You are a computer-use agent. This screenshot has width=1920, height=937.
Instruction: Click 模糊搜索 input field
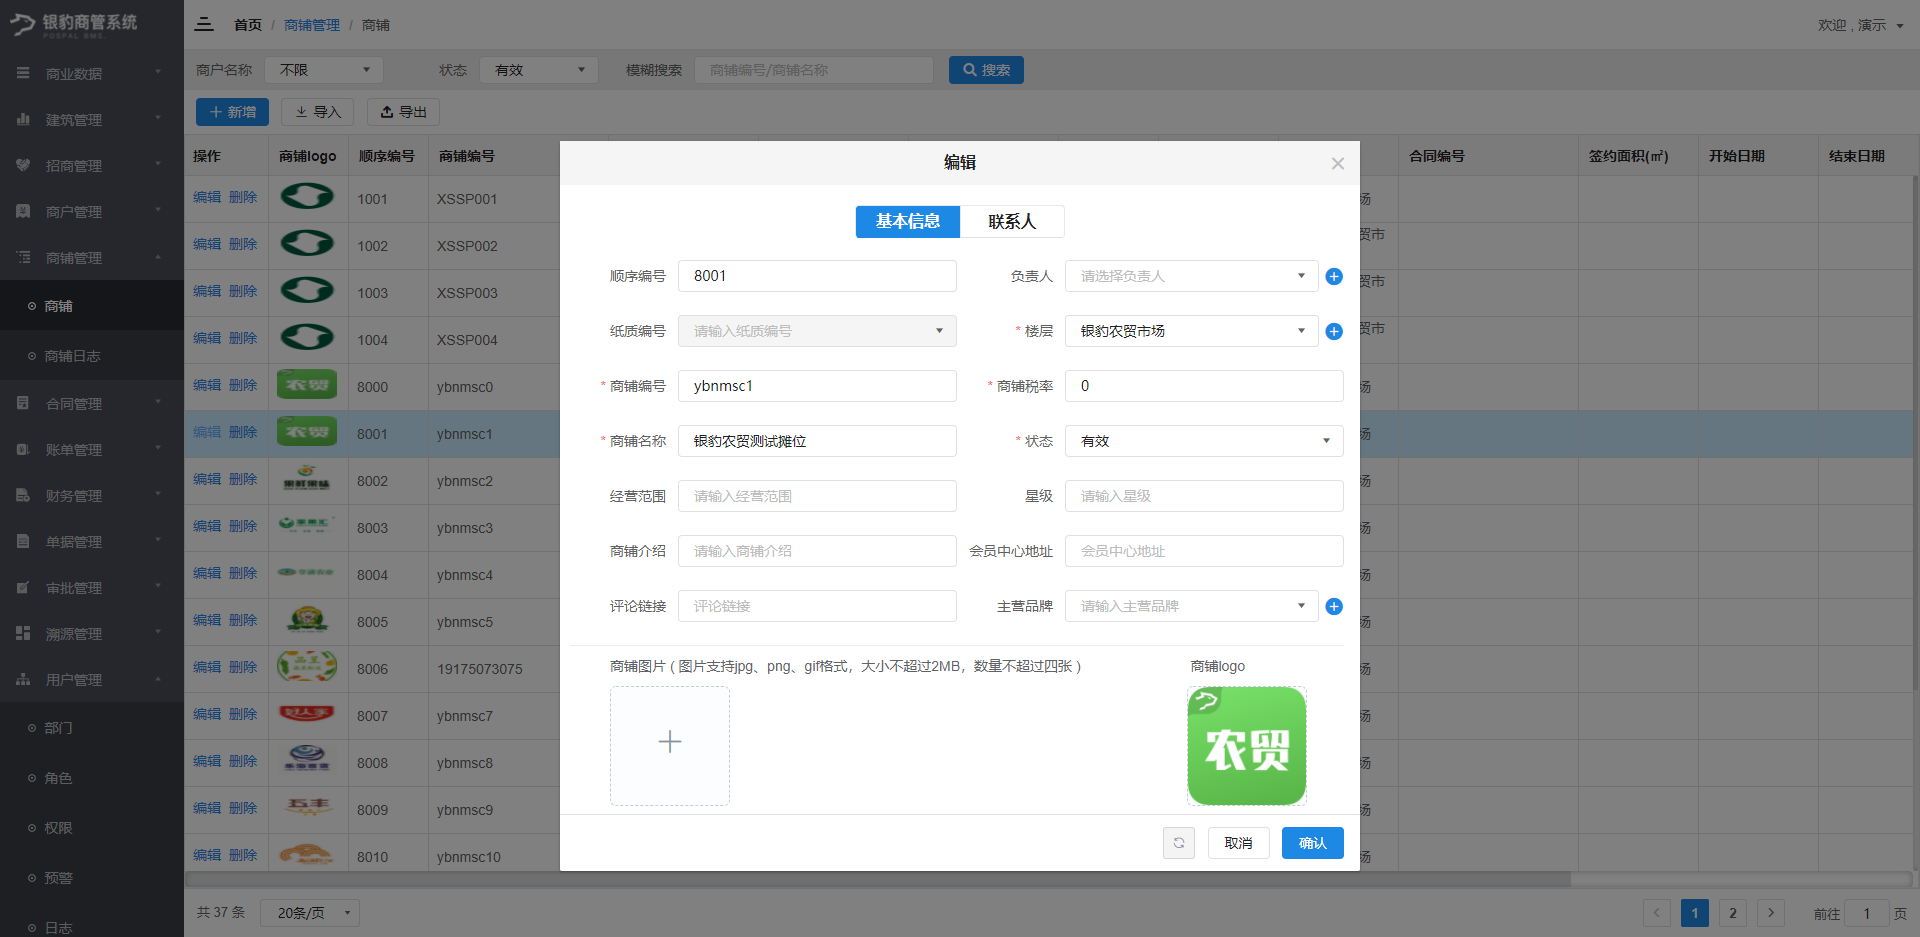(x=814, y=70)
